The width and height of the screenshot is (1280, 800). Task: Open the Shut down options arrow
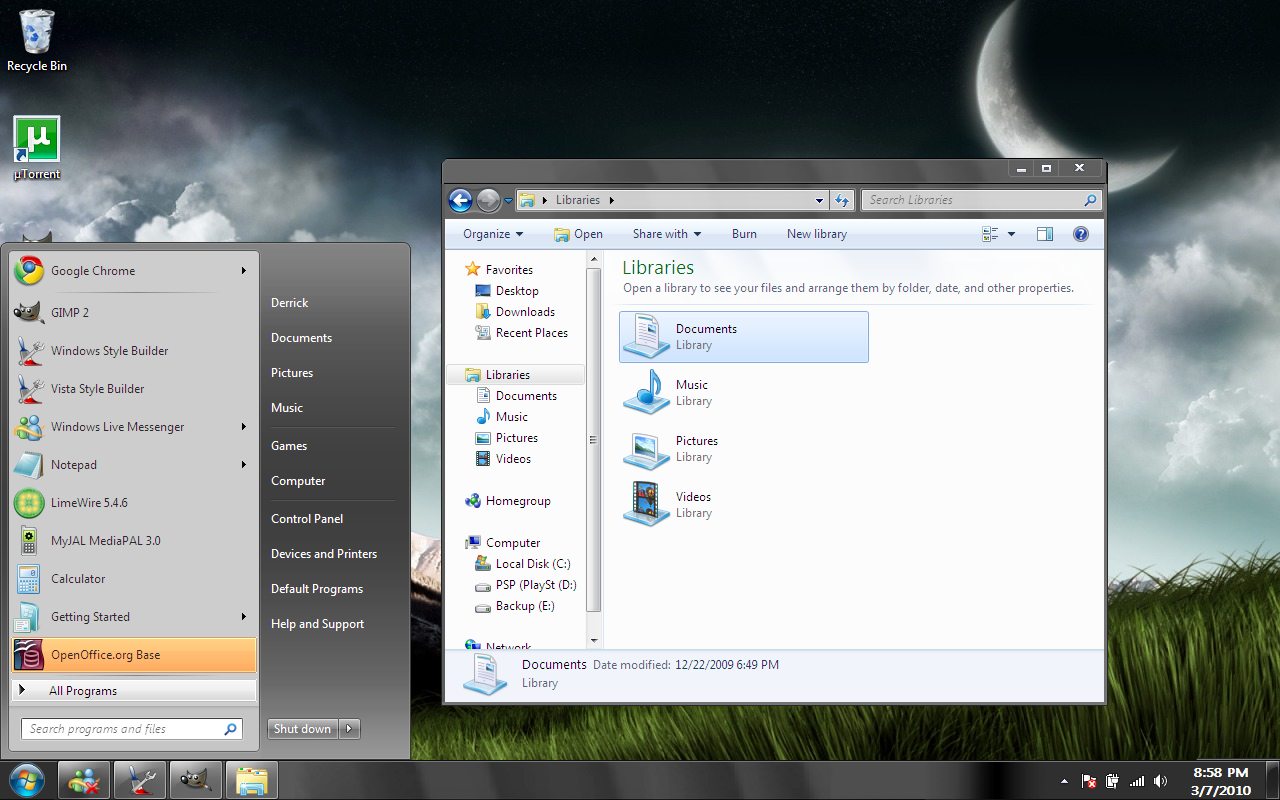(x=349, y=728)
